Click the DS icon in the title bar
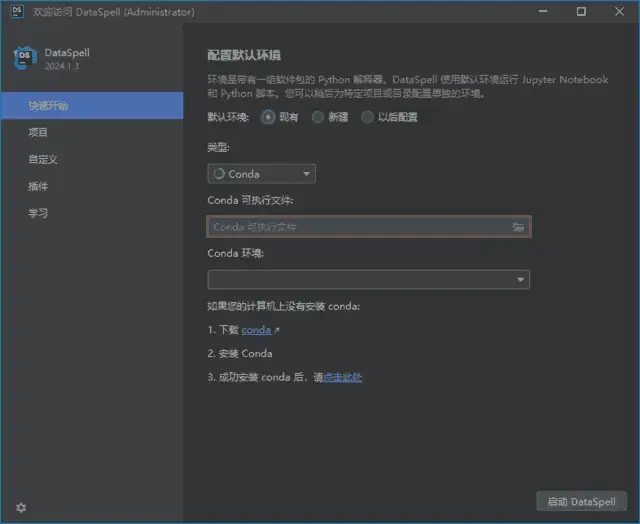 17,11
